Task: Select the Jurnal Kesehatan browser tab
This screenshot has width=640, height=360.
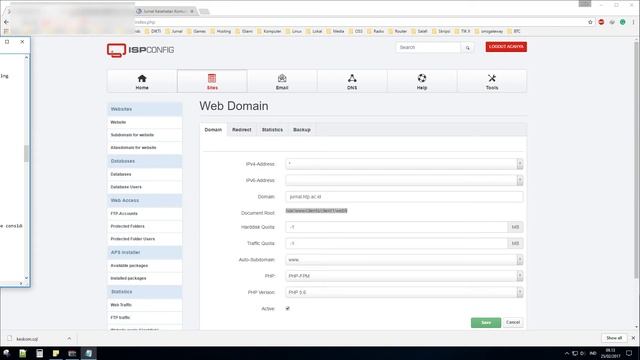Action: pyautogui.click(x=166, y=11)
